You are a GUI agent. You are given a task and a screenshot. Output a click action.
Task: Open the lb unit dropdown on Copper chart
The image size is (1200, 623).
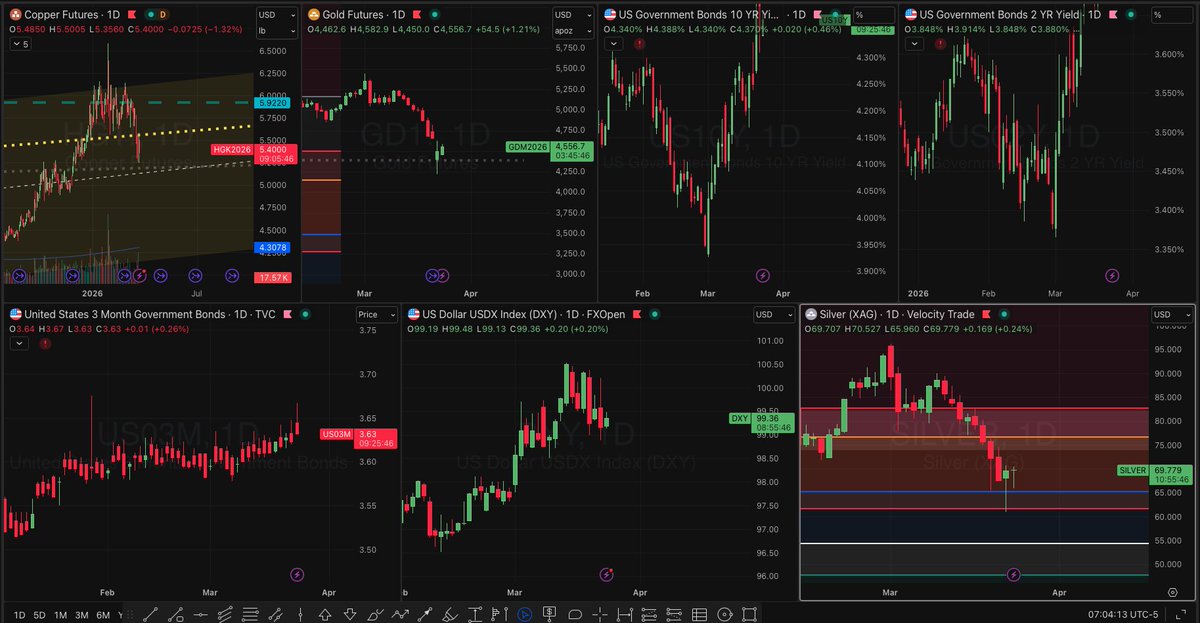click(277, 31)
